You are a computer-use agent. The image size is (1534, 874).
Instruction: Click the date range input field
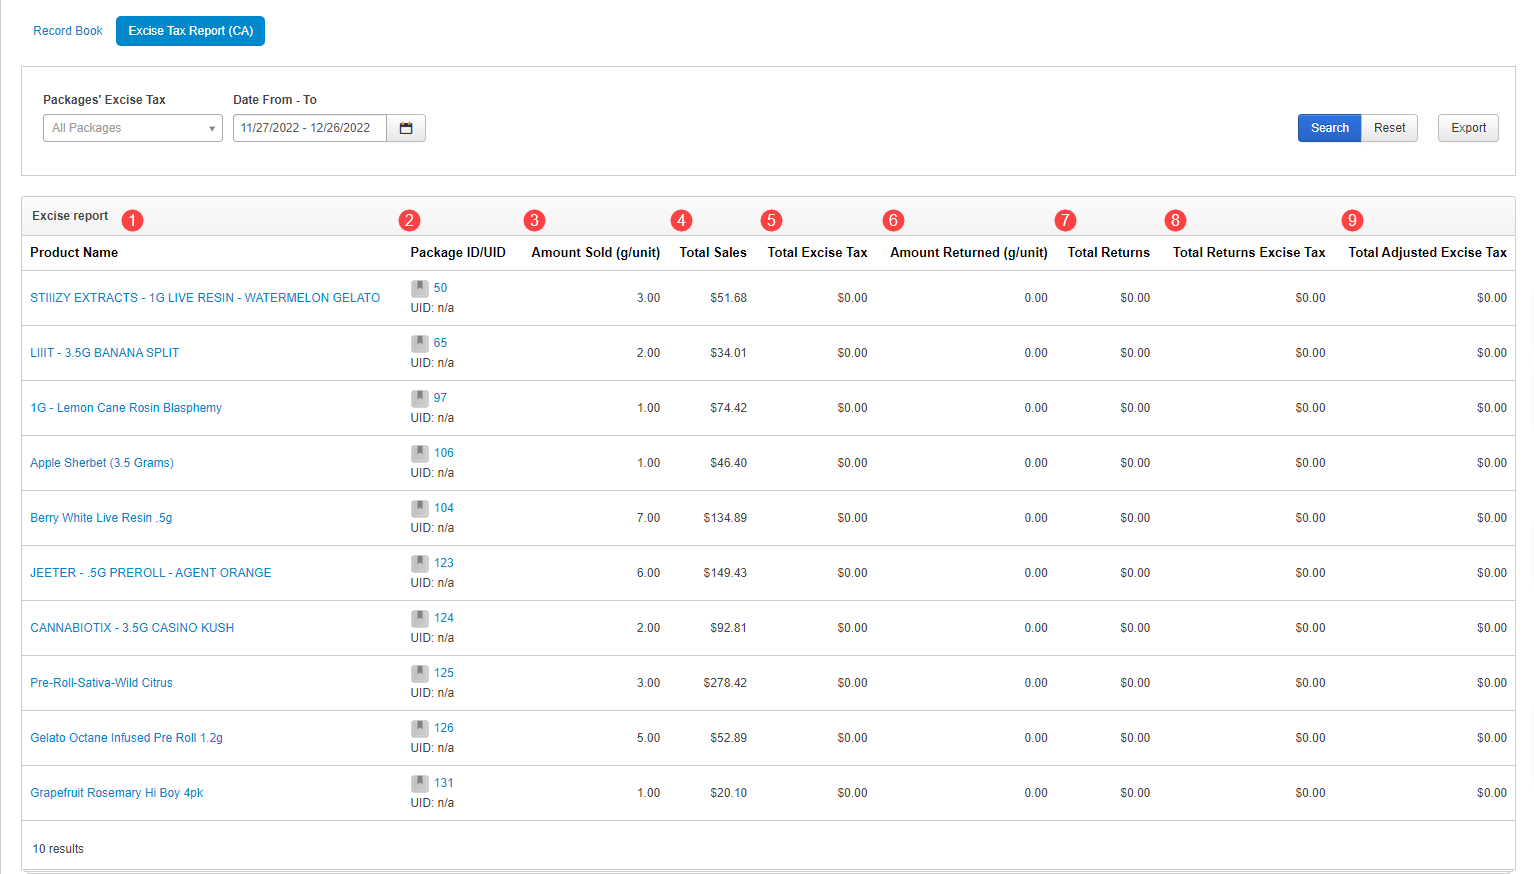click(309, 128)
